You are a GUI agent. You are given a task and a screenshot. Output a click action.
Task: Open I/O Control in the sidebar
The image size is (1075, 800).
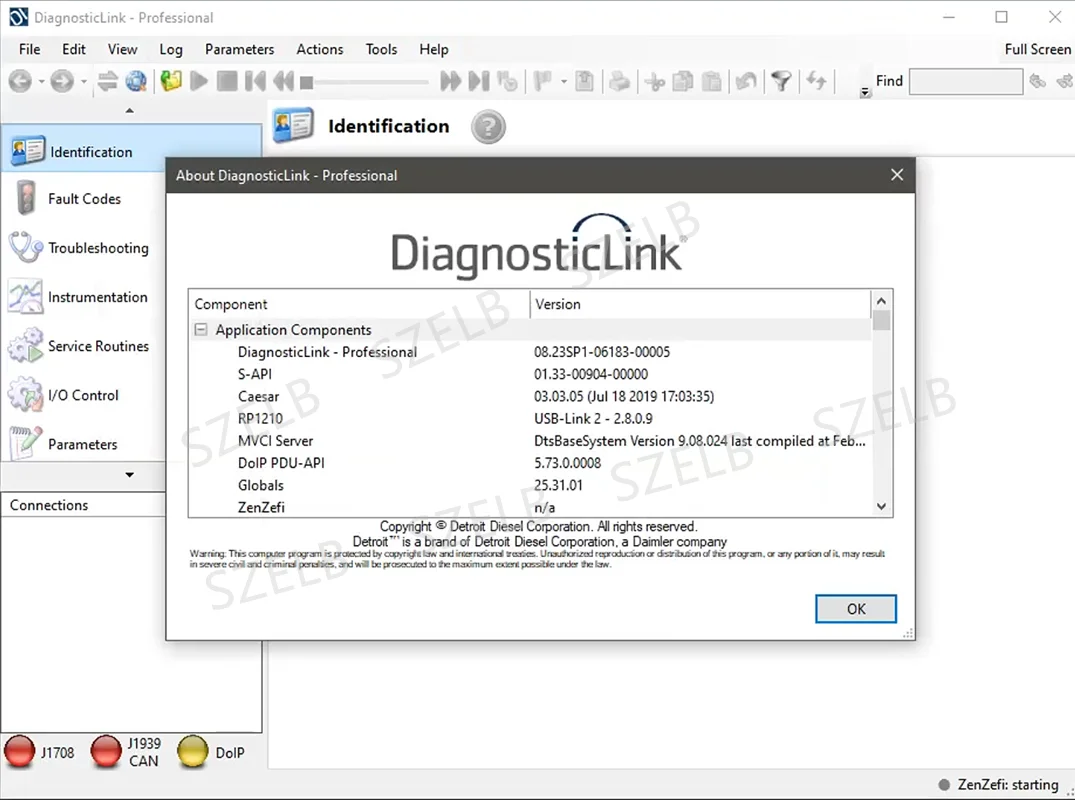point(84,396)
